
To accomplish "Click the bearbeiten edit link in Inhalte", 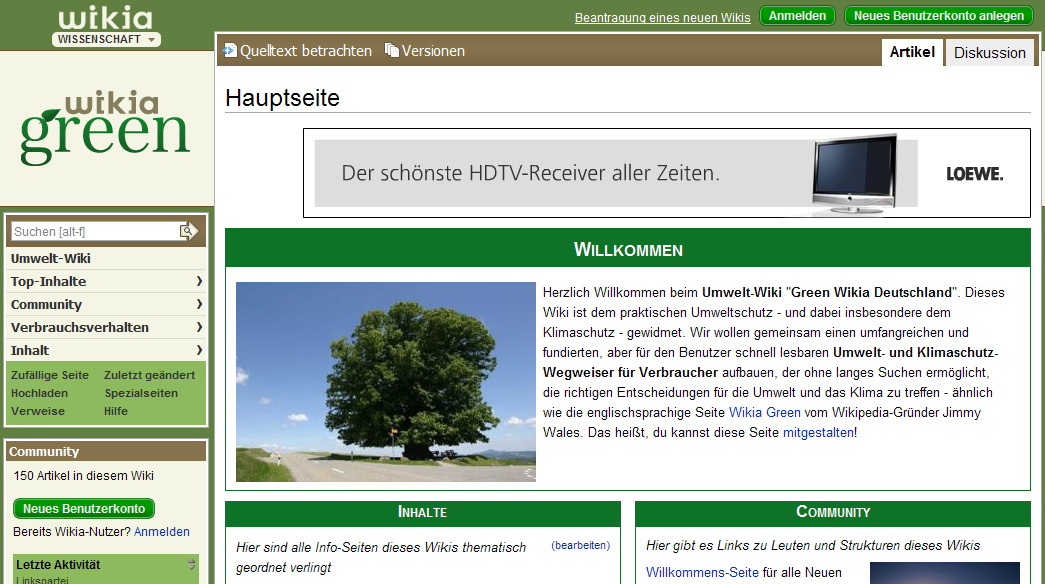I will point(580,545).
